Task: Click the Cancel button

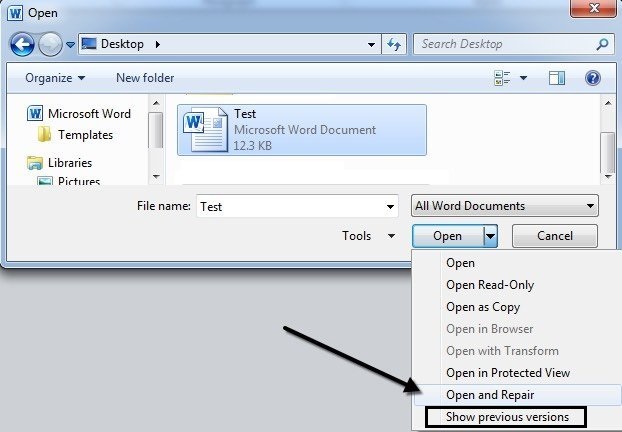Action: click(555, 236)
